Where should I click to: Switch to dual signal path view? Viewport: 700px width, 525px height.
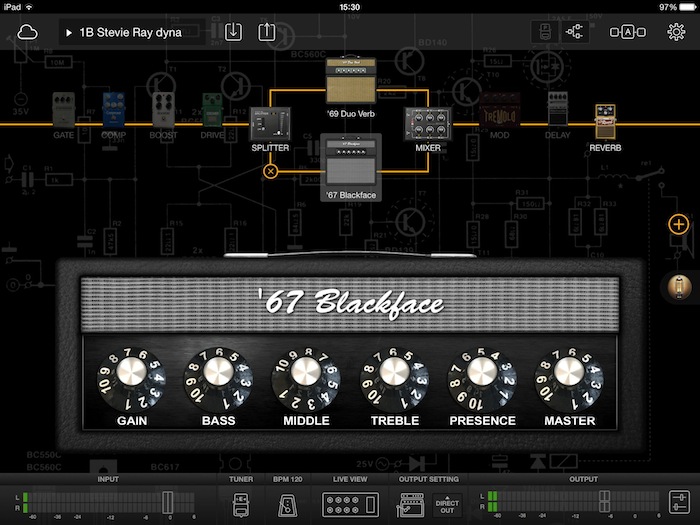(575, 32)
